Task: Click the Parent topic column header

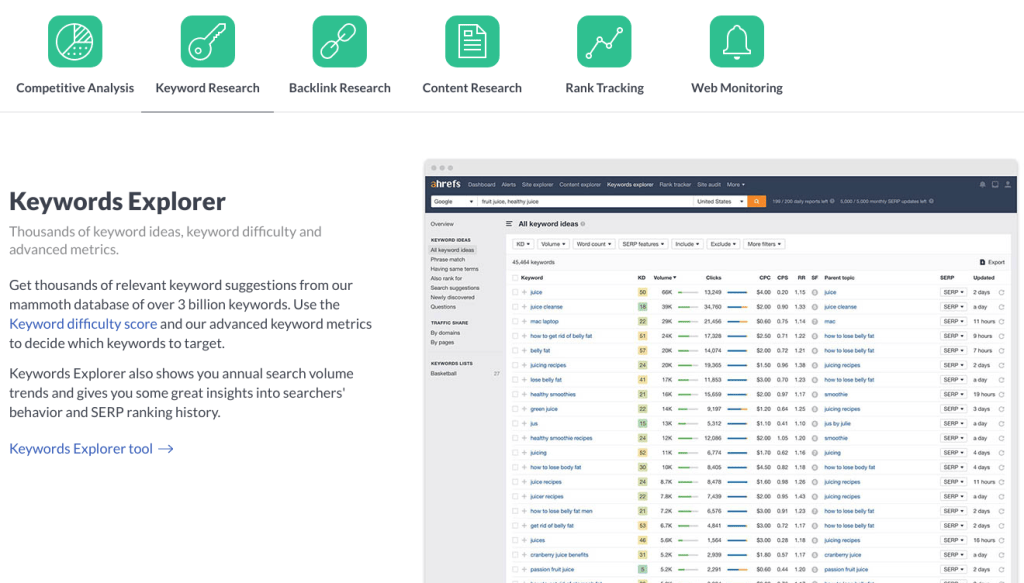Action: [x=839, y=278]
